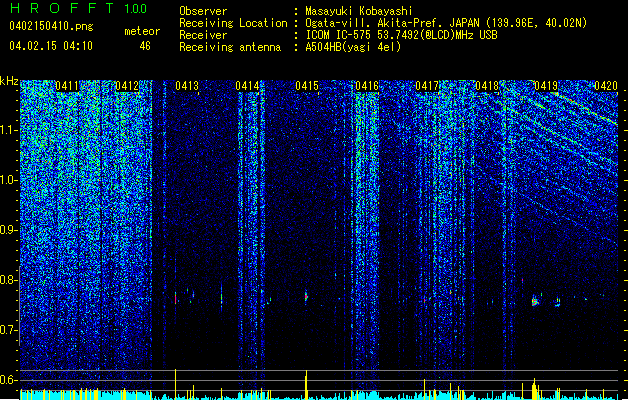Click the tall yellow amplitude spike below 0415
The height and width of the screenshot is (400, 629).
coord(306,384)
